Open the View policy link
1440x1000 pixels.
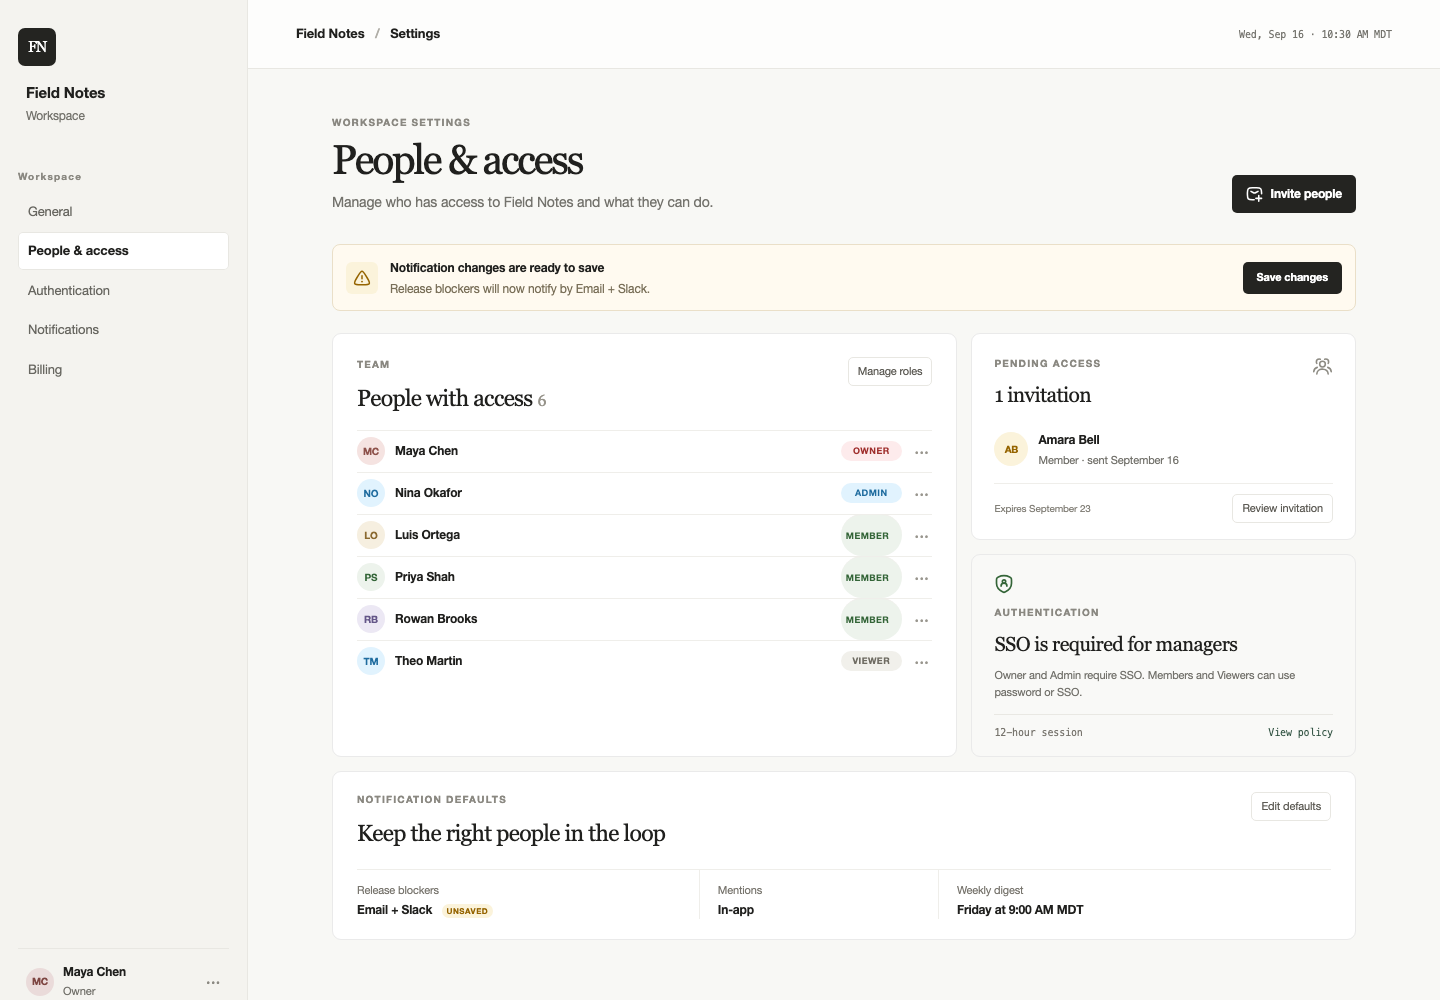point(1300,733)
